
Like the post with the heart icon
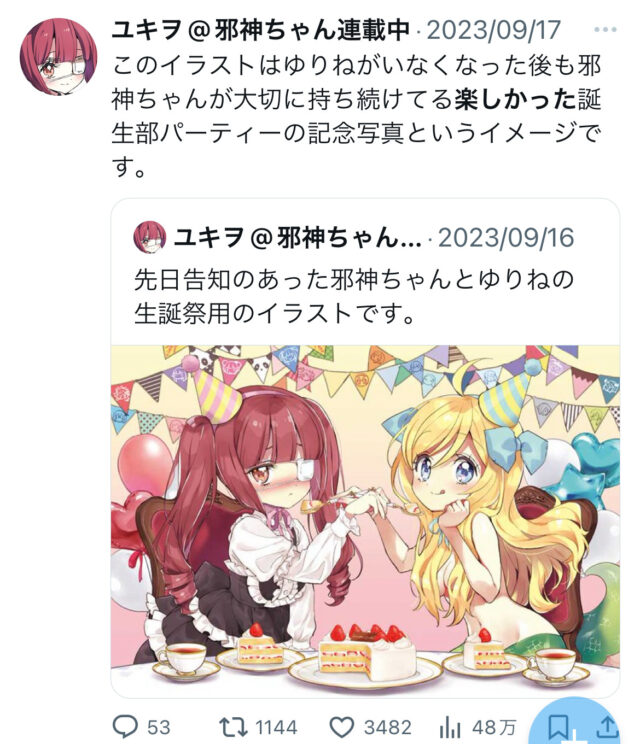342,727
